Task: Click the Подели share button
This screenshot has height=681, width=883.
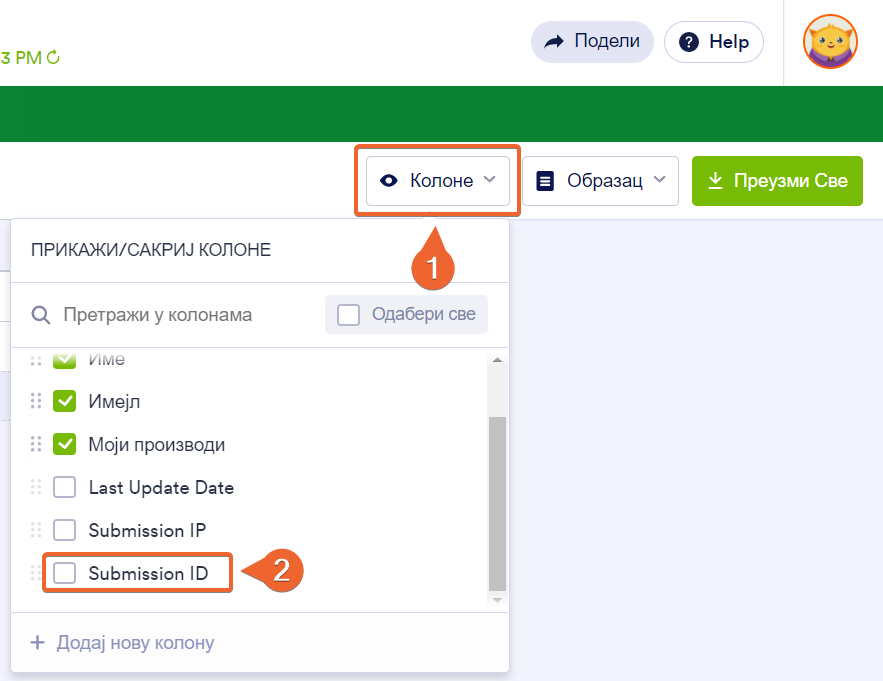Action: (592, 42)
